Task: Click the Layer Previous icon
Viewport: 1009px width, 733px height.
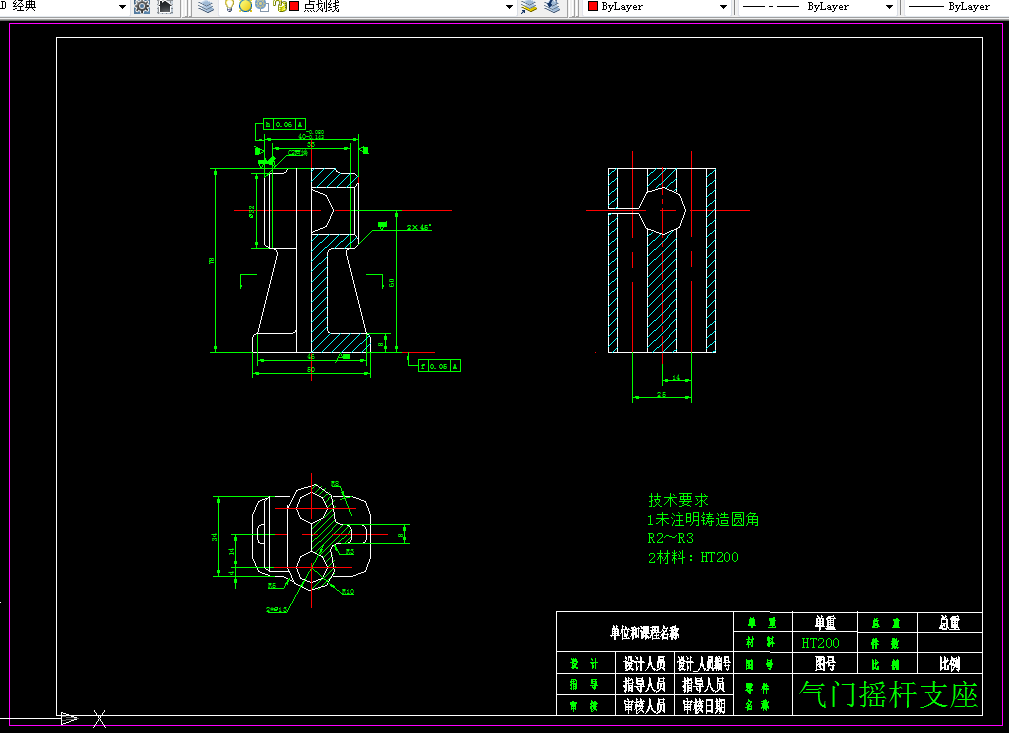Action: coord(552,7)
